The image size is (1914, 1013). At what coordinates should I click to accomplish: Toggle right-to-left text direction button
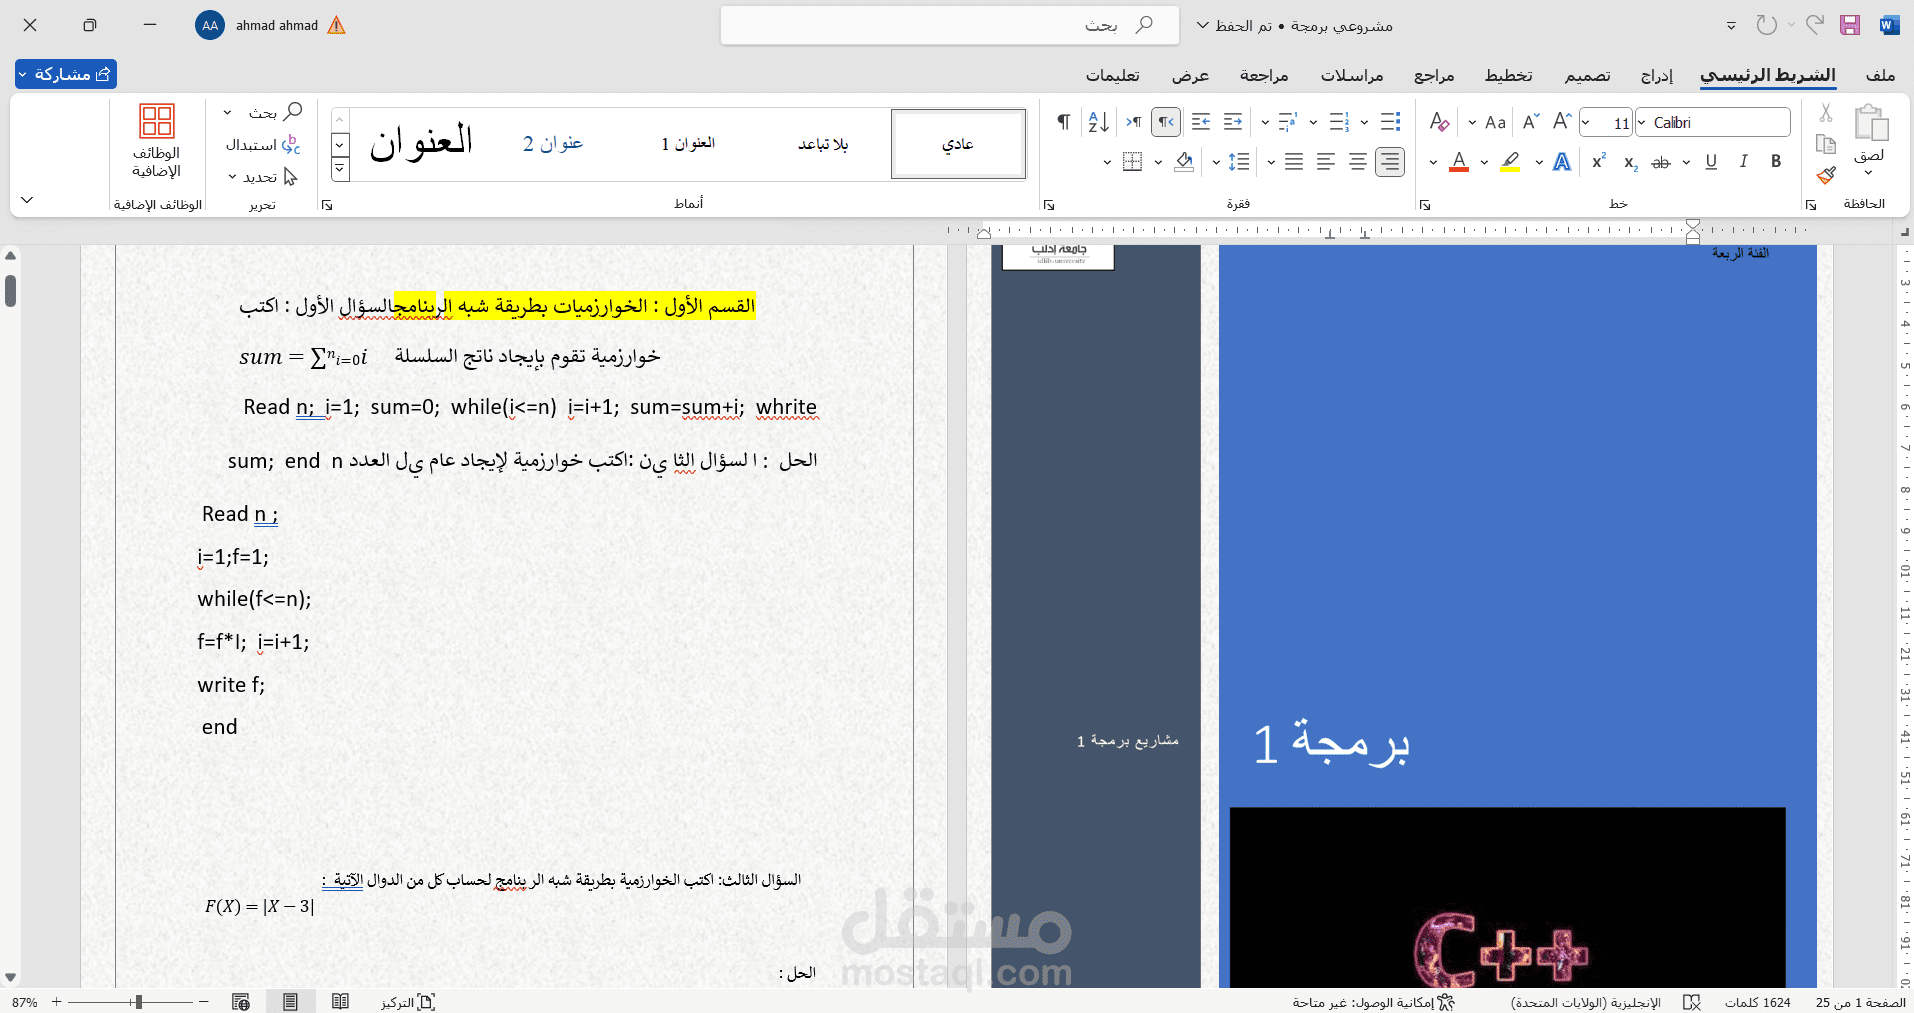pos(1166,122)
